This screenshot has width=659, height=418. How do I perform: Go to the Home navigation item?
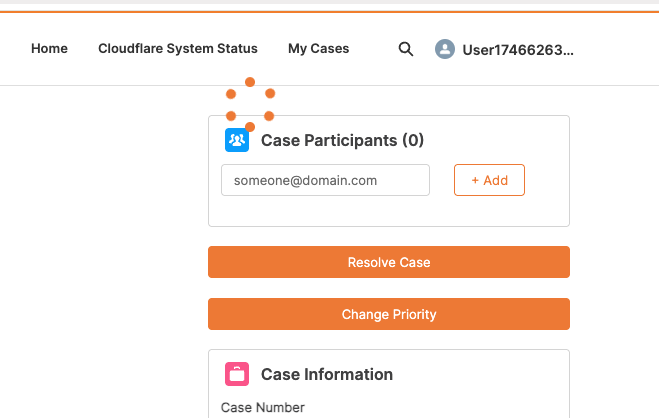[49, 48]
